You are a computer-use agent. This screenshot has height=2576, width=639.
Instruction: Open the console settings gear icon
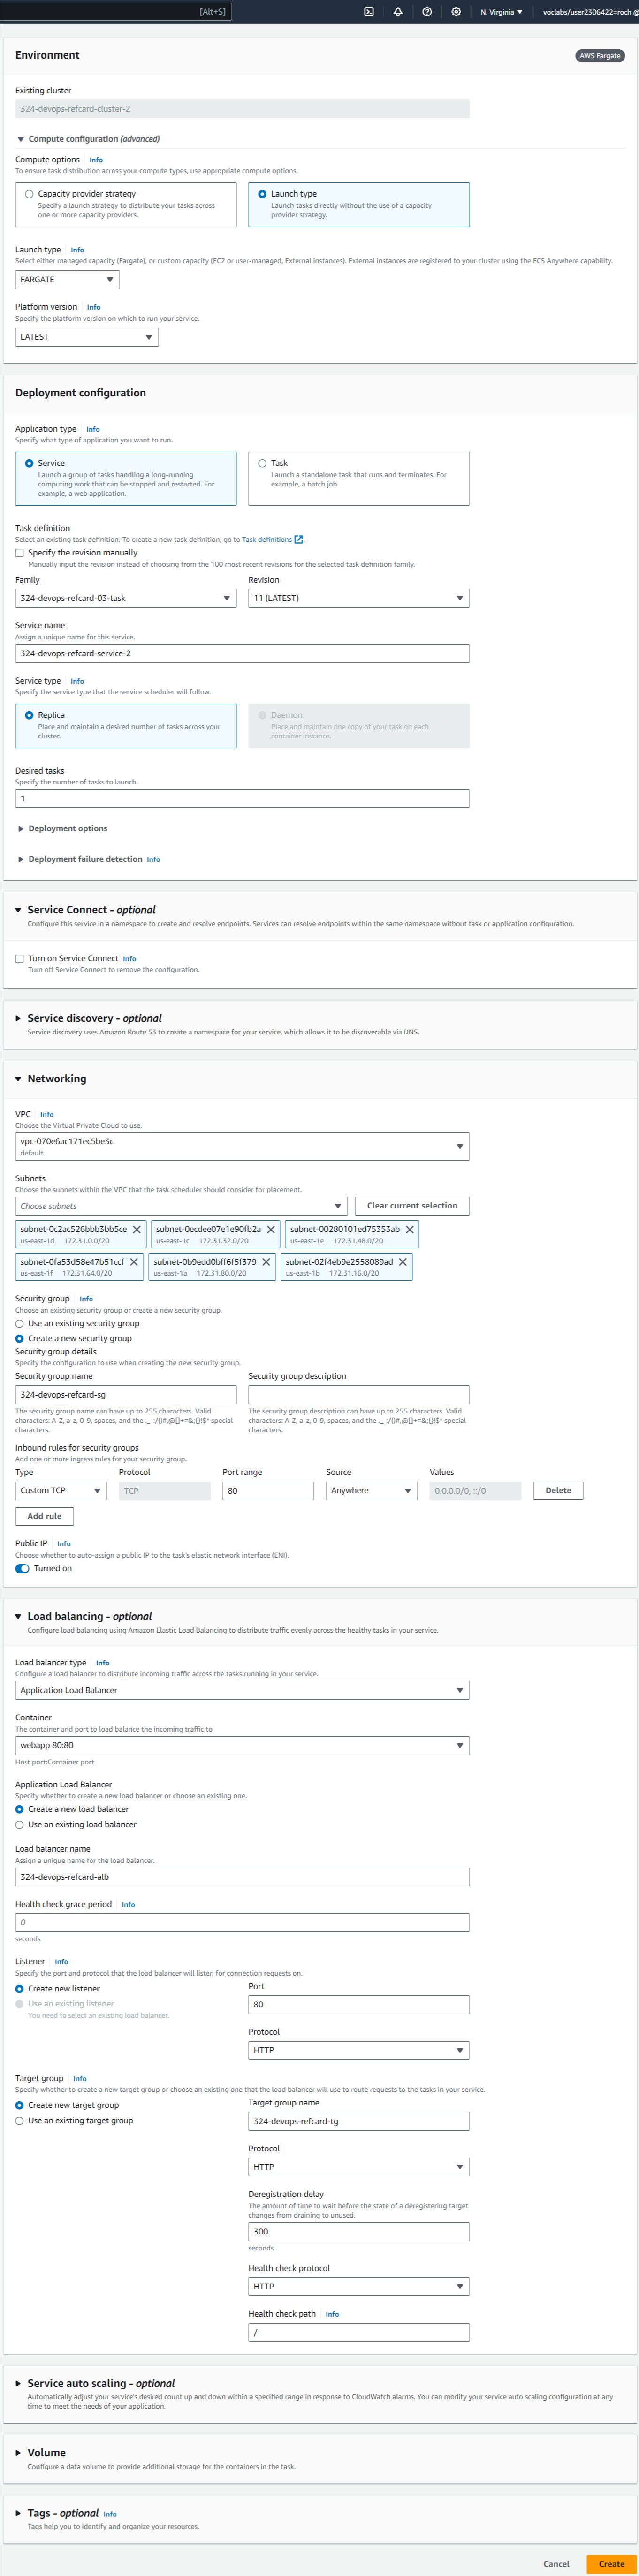point(456,12)
